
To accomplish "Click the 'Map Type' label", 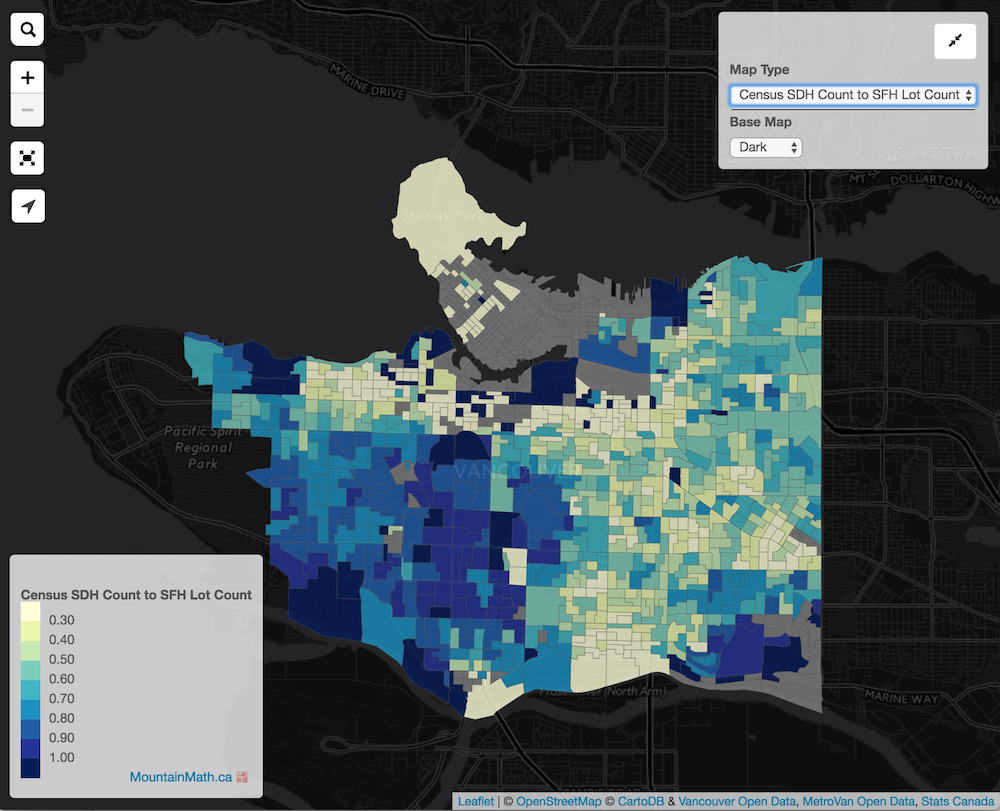I will 759,69.
